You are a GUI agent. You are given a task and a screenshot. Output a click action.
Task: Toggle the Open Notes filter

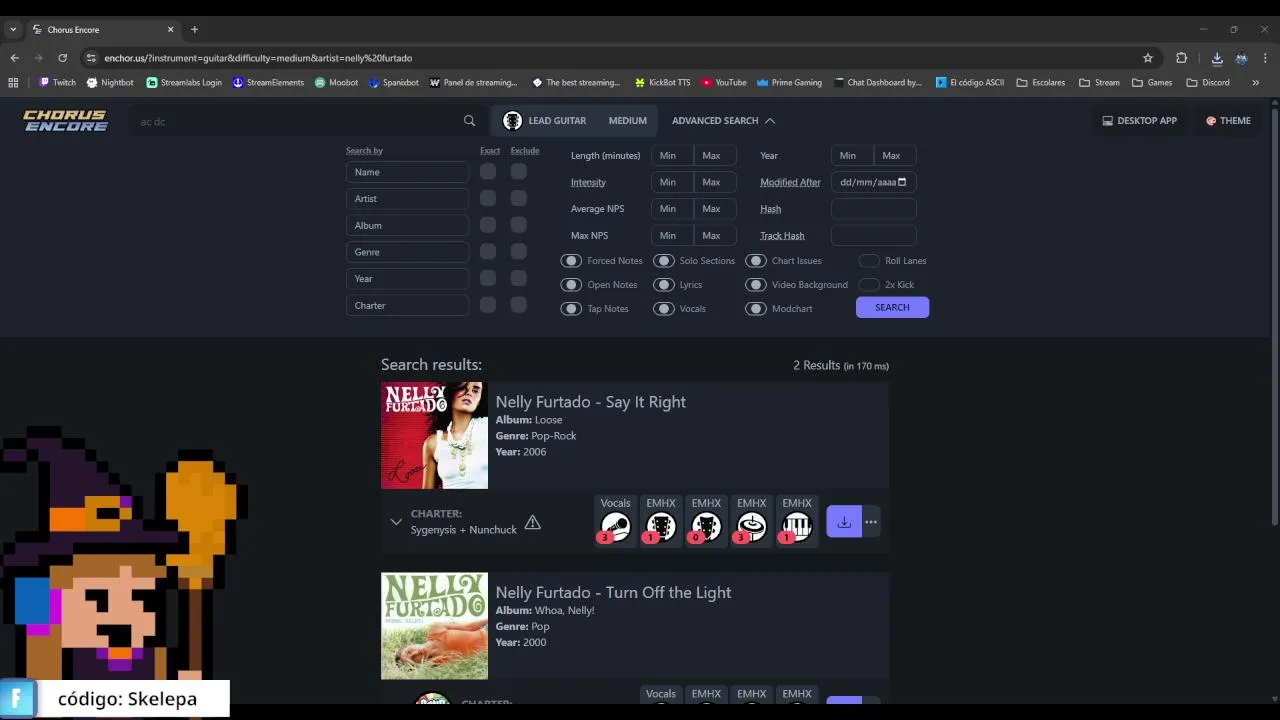pyautogui.click(x=571, y=285)
